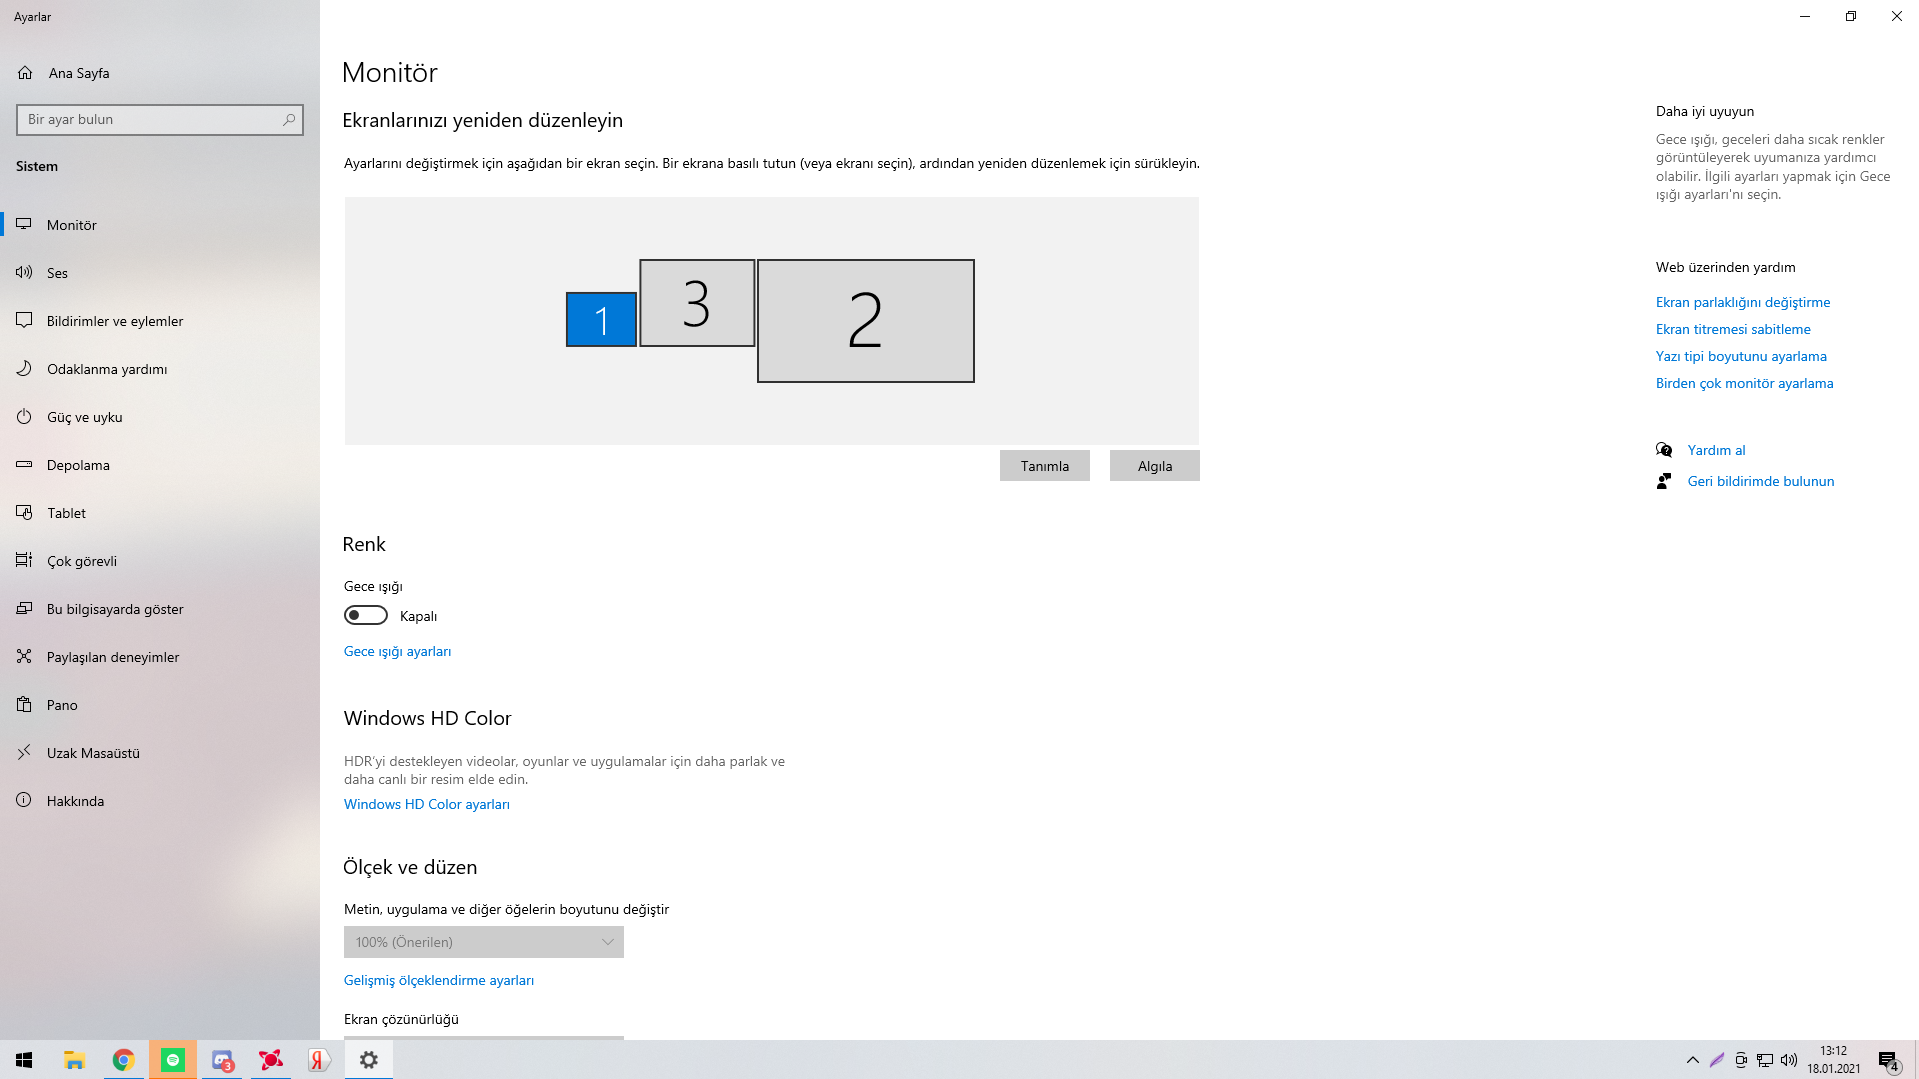Go to the Tablet settings page

click(x=160, y=513)
